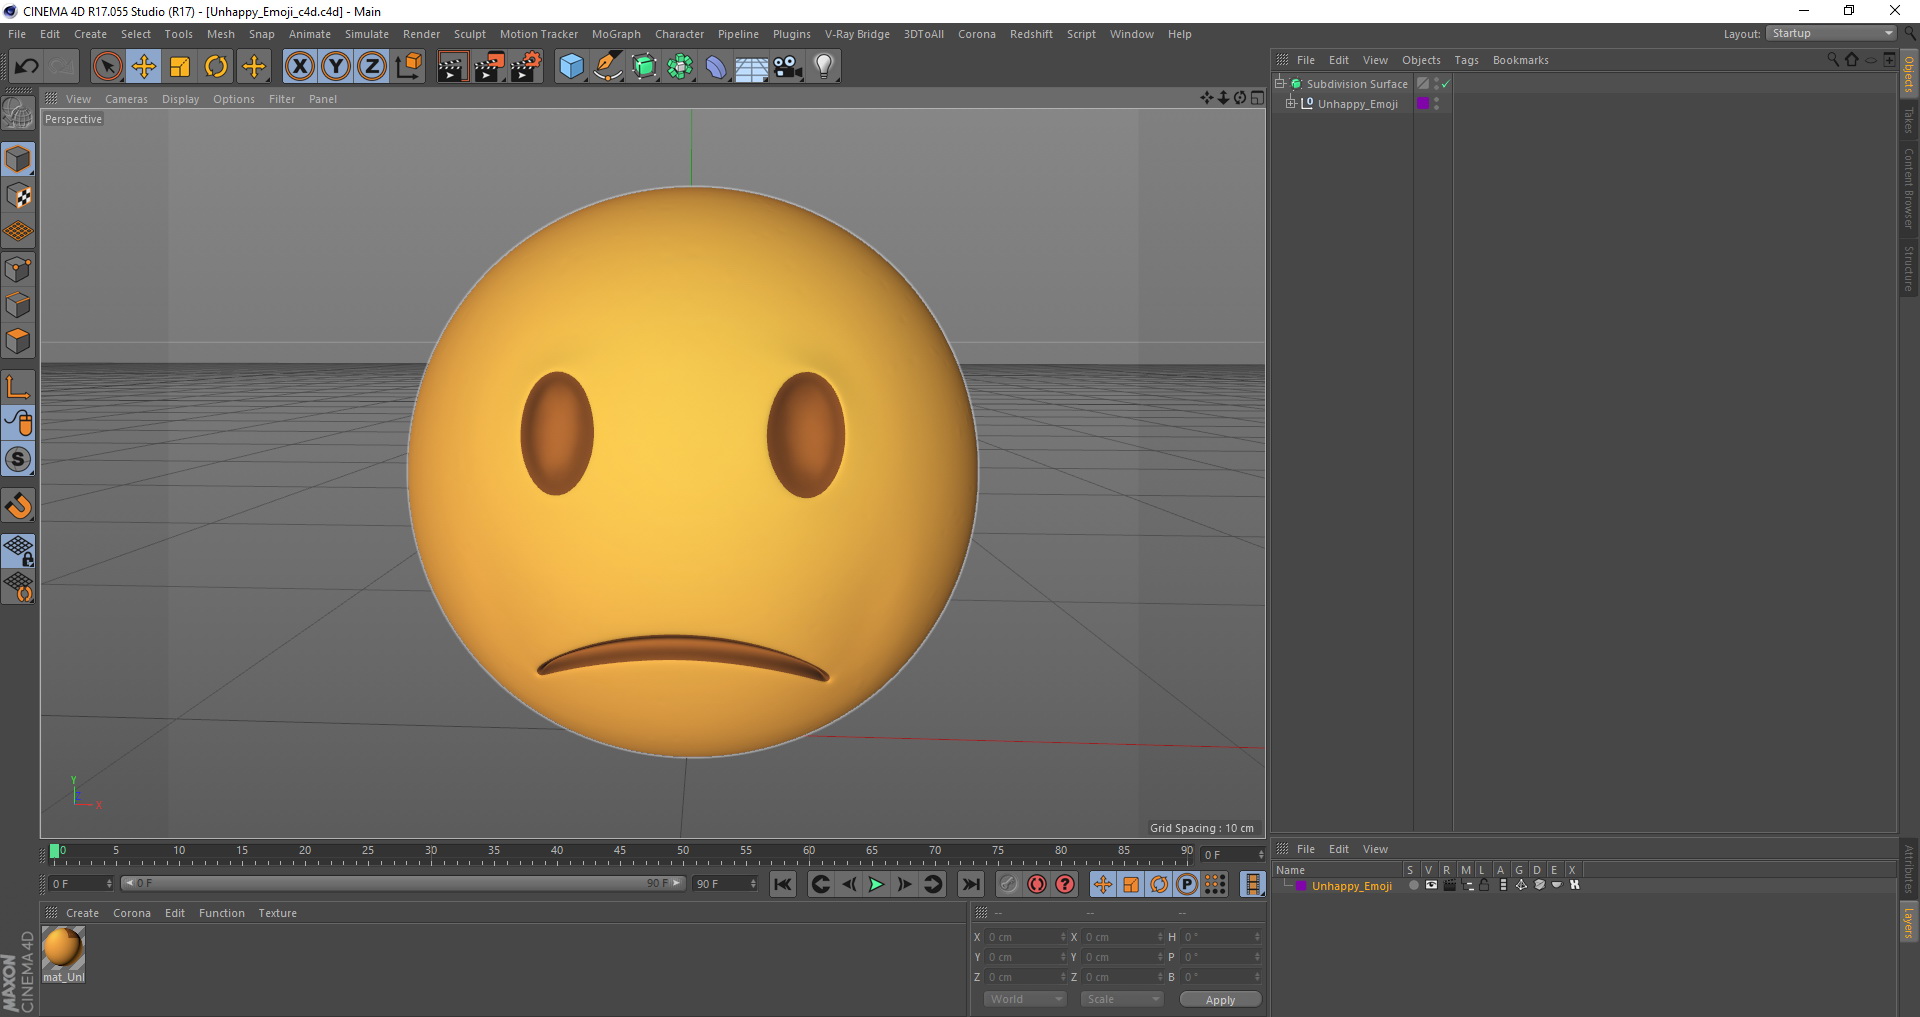Play the animation forward
Image resolution: width=1920 pixels, height=1017 pixels.
click(x=876, y=884)
